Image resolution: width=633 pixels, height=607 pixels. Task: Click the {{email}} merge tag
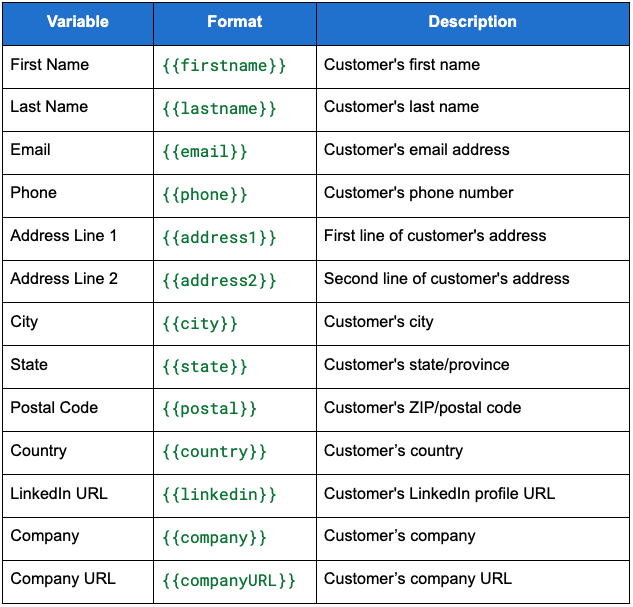(205, 152)
